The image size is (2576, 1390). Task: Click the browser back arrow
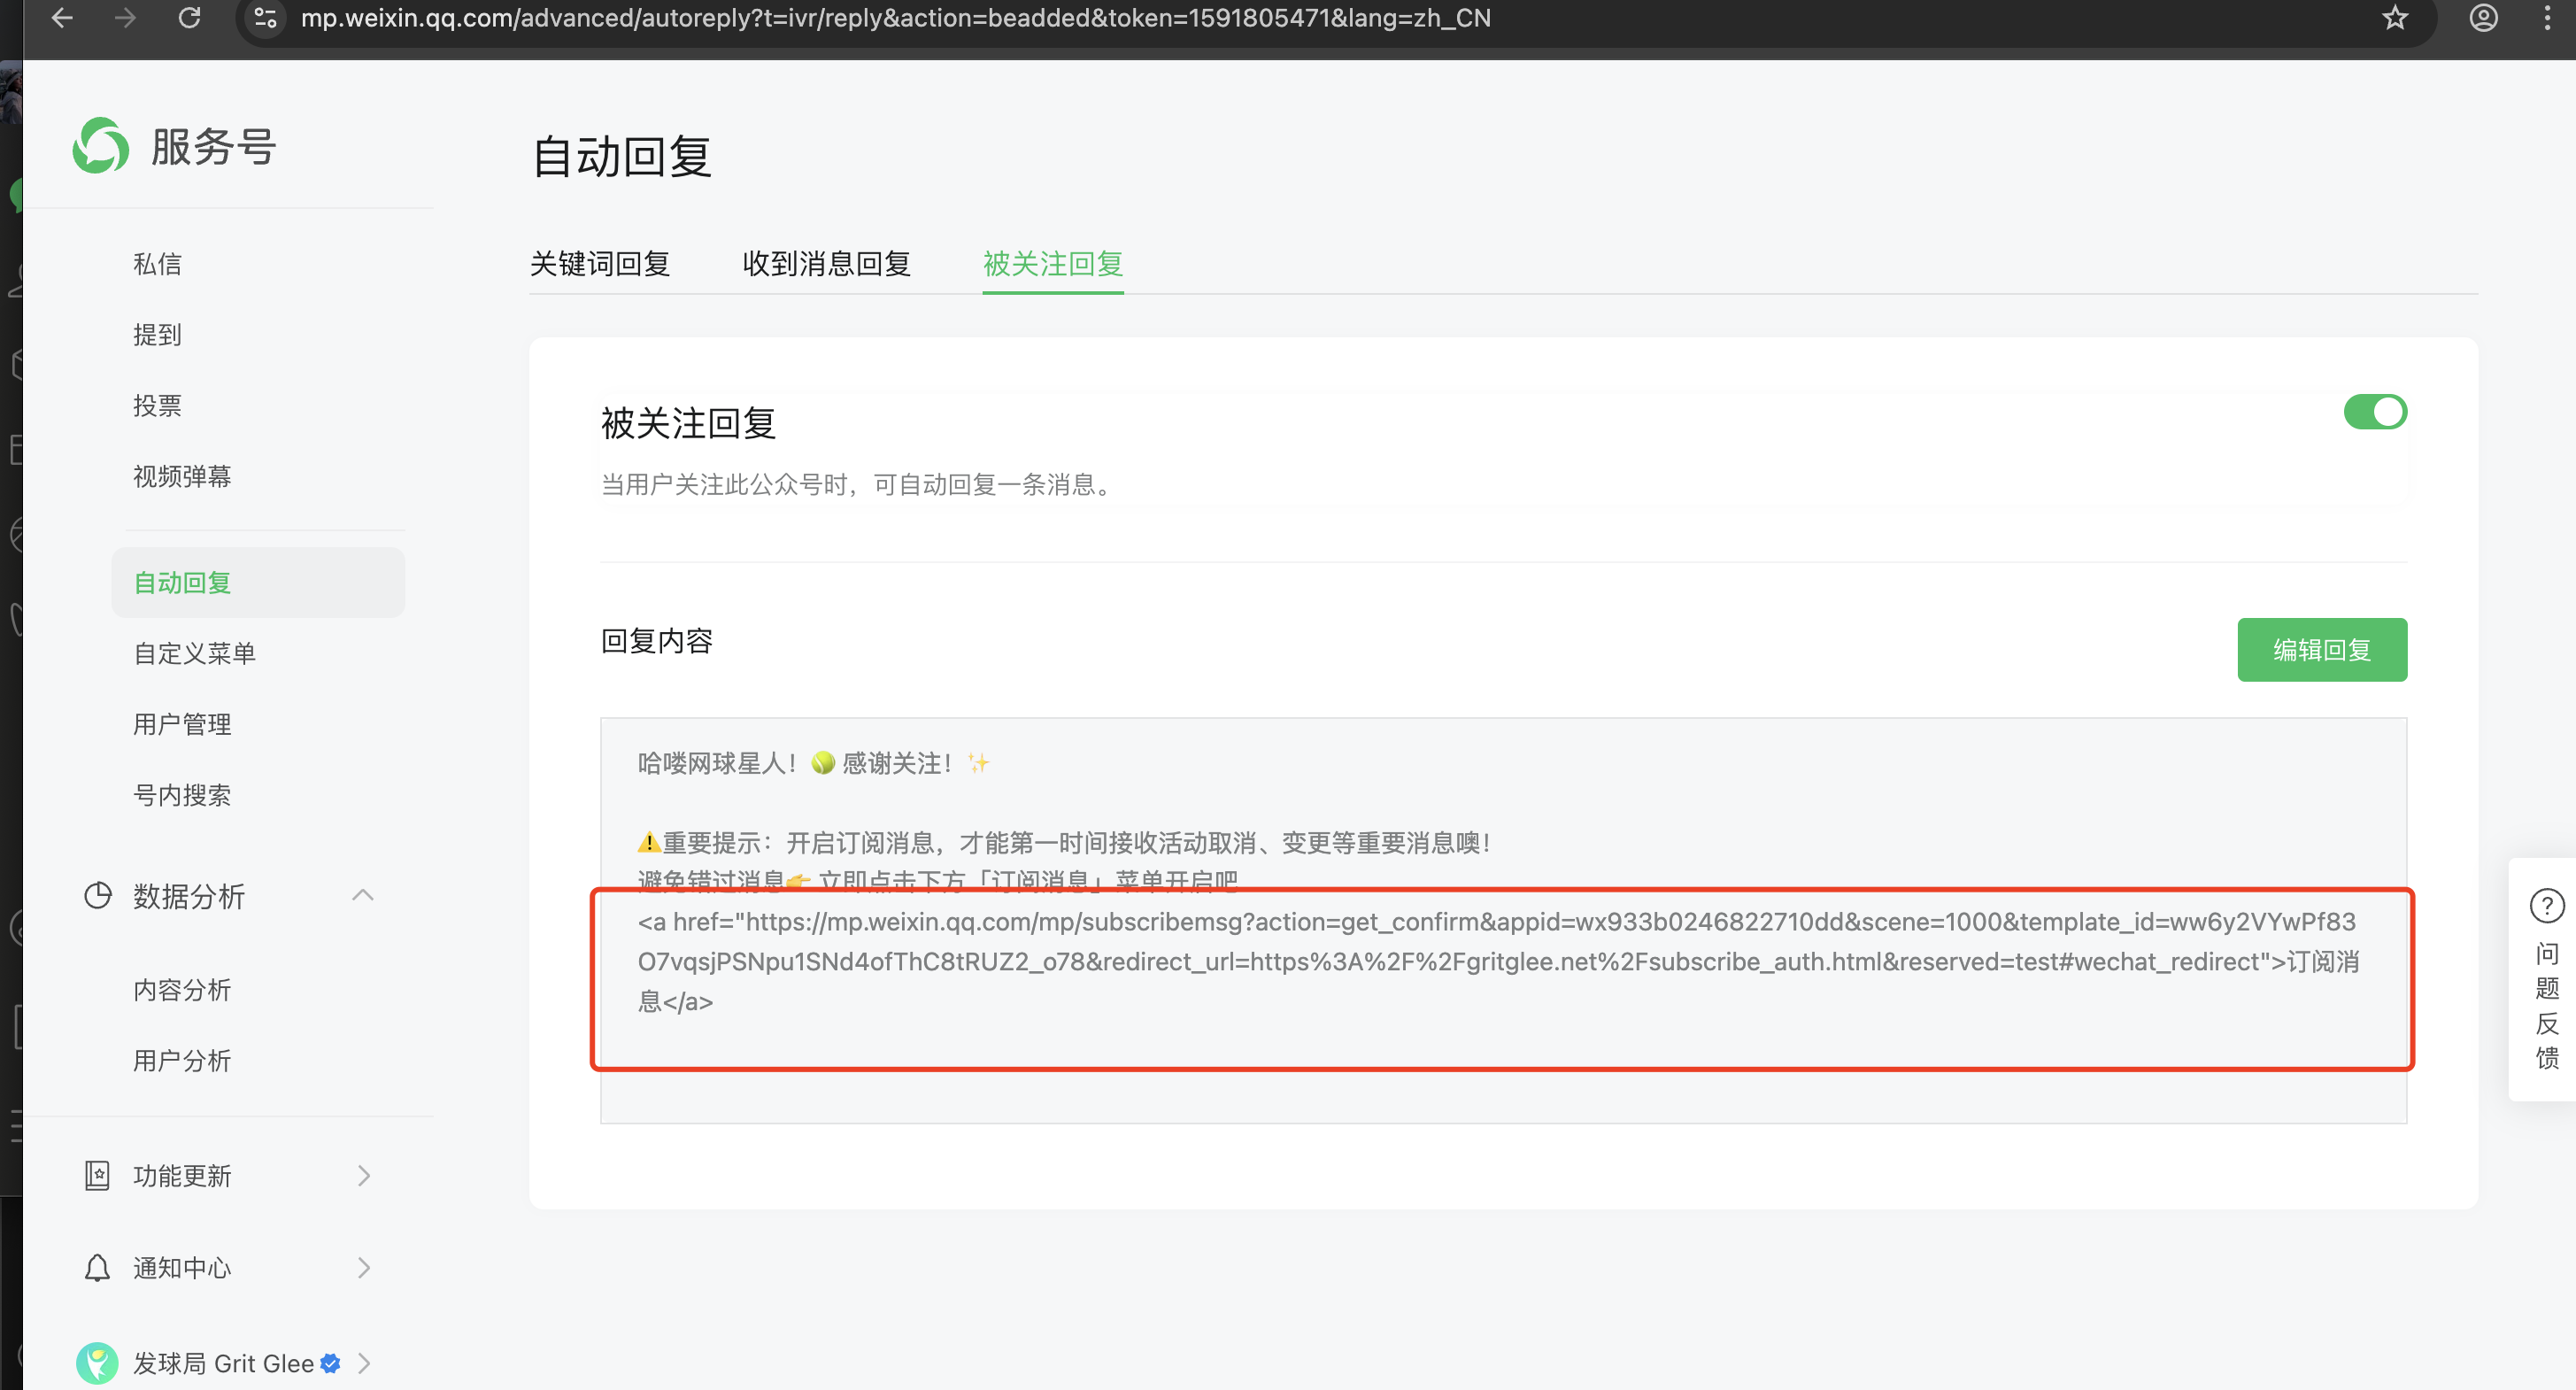click(62, 18)
